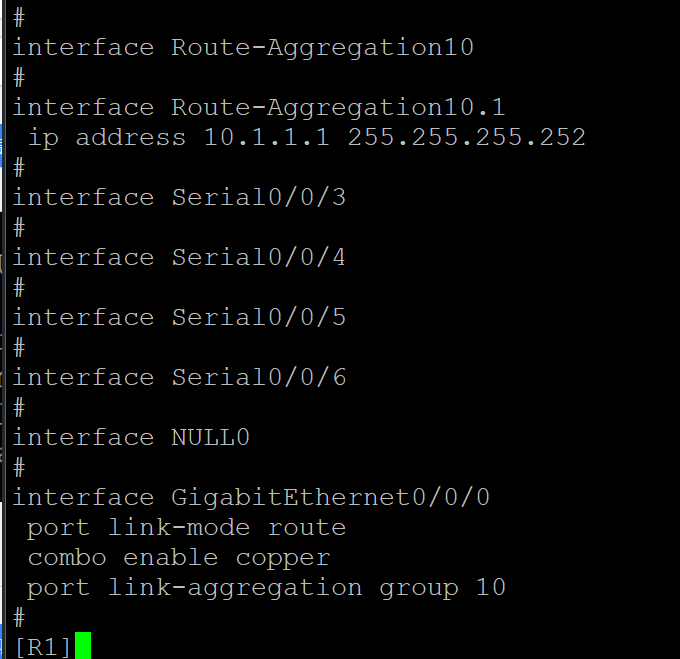Click the Serial0/0/3 interface name

point(258,197)
